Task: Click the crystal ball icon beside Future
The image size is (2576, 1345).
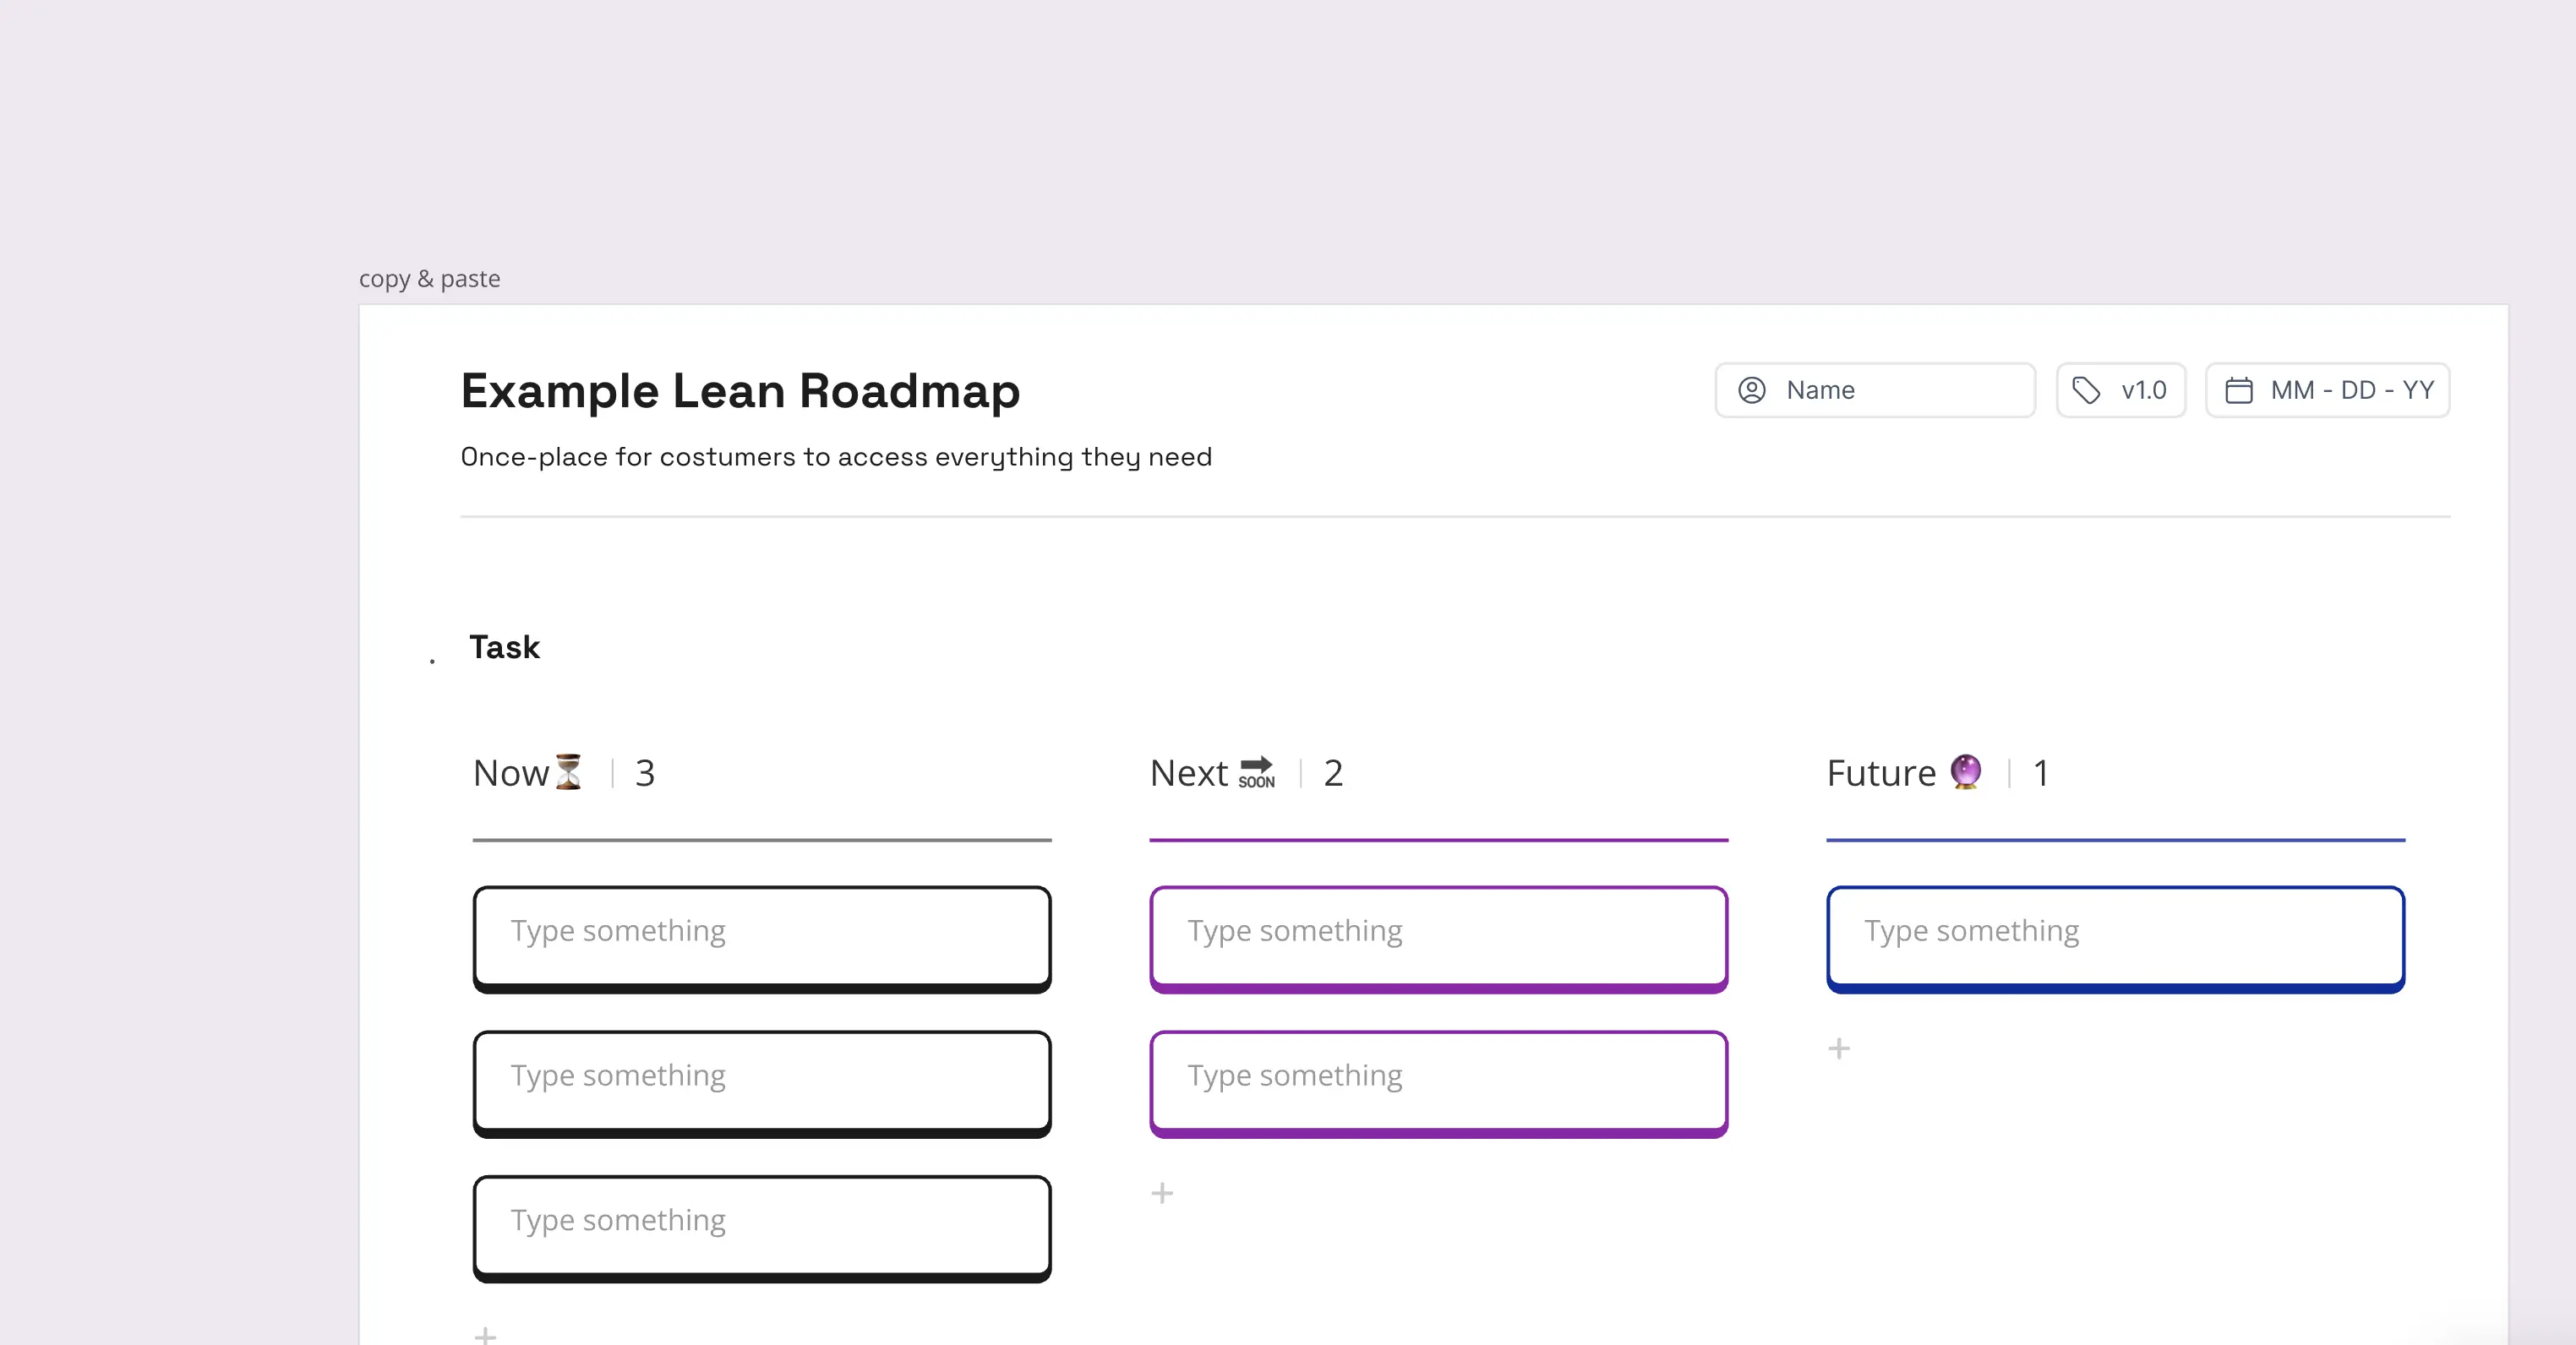Action: pyautogui.click(x=1966, y=771)
